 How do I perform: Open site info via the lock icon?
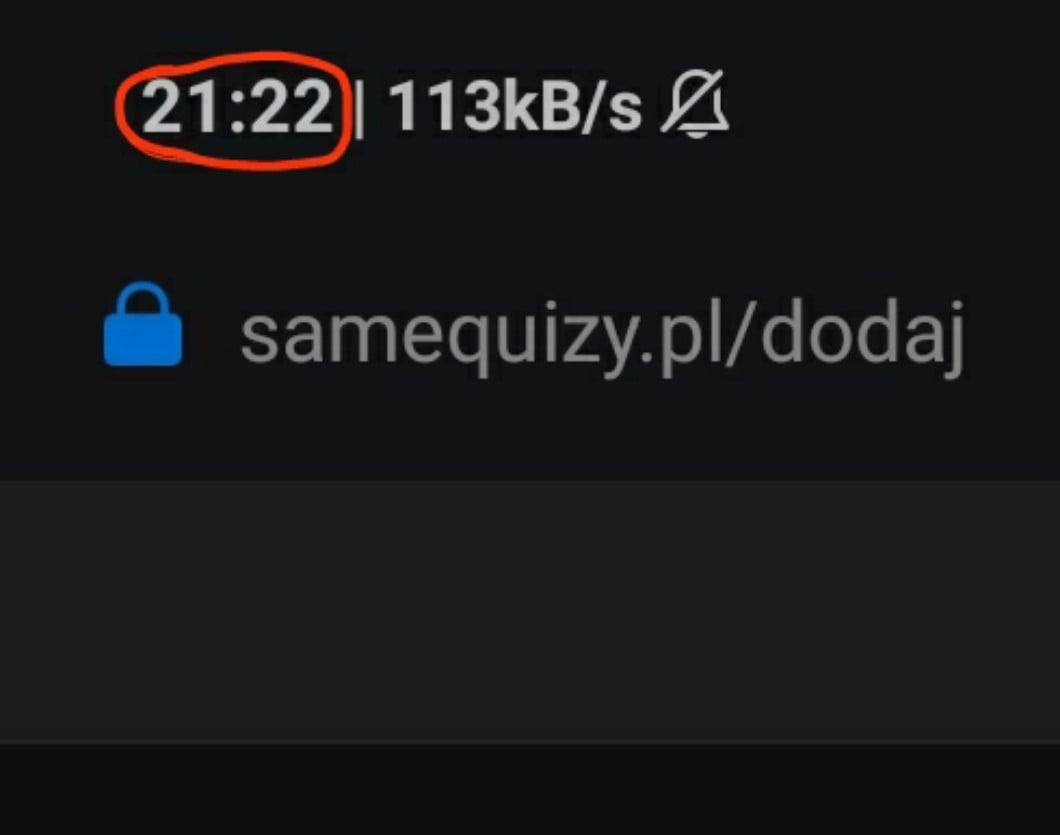pos(143,324)
